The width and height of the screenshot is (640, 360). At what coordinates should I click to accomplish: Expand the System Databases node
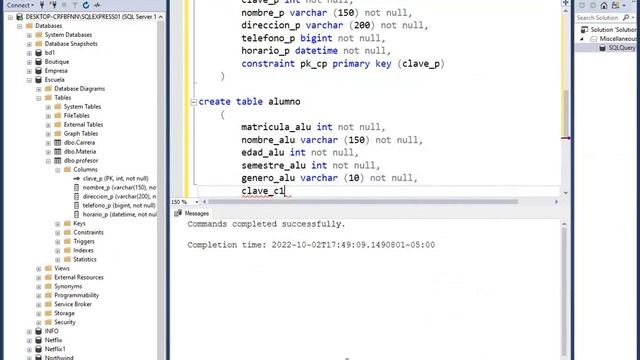tap(29, 35)
